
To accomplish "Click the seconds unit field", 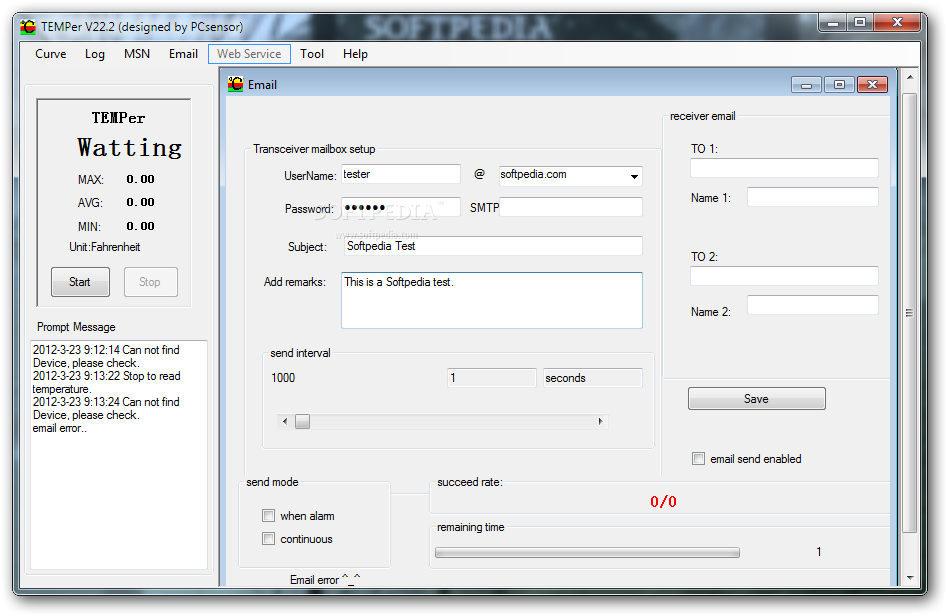I will coord(592,378).
